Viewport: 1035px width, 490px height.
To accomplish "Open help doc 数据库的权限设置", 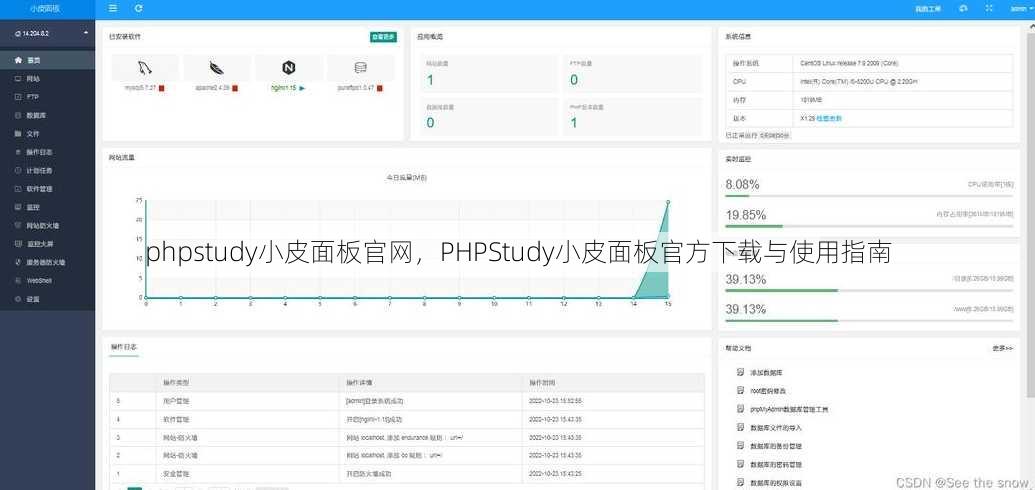I will [776, 483].
